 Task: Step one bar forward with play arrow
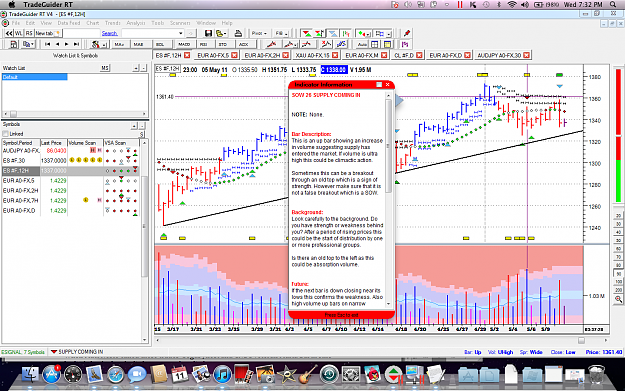tap(67, 44)
